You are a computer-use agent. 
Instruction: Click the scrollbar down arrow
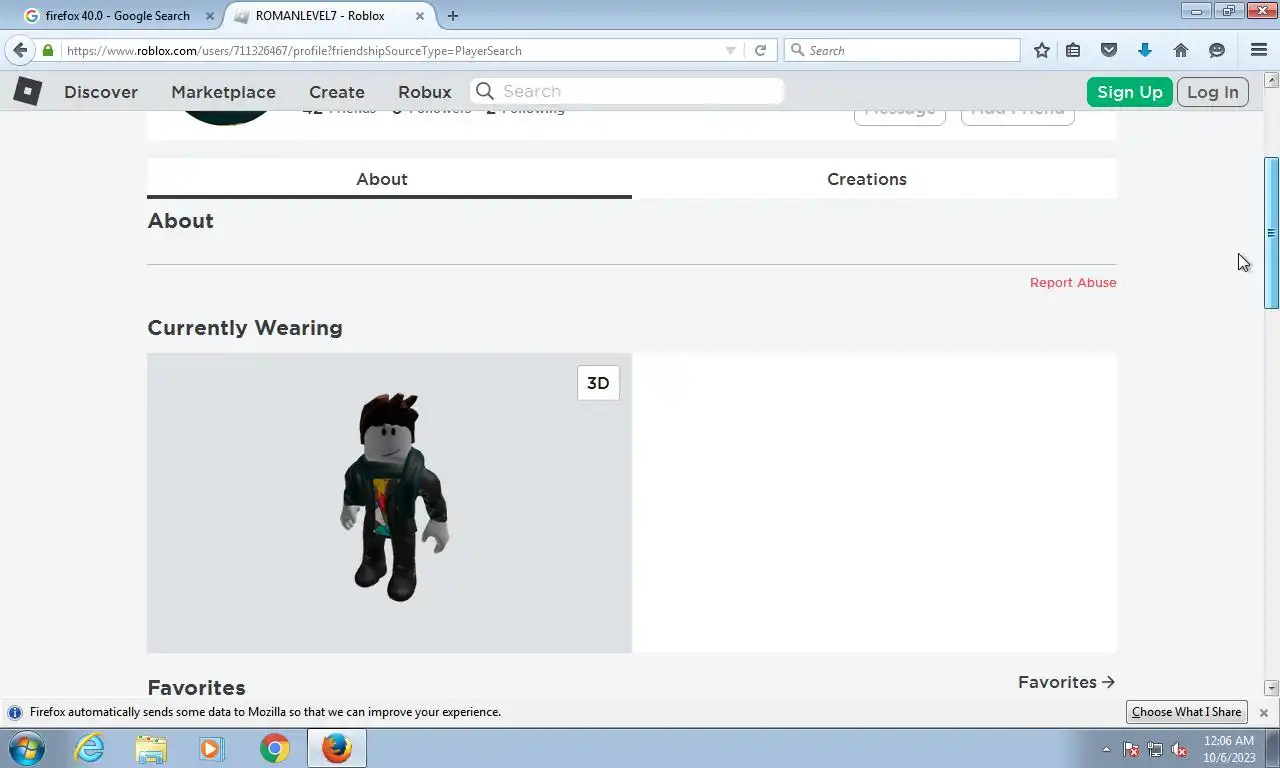(1272, 688)
